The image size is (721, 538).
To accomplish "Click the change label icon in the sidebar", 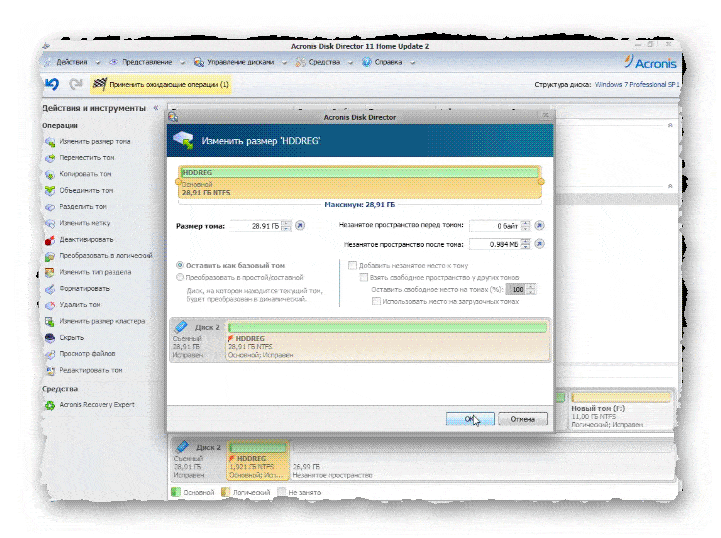I will (x=50, y=223).
